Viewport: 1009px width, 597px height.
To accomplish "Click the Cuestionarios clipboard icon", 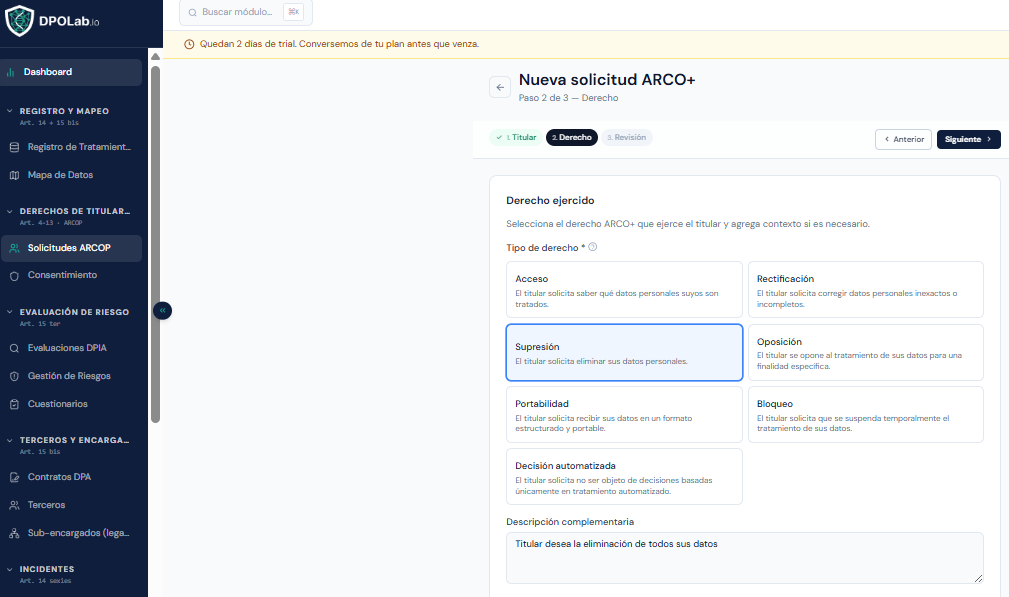I will 14,404.
